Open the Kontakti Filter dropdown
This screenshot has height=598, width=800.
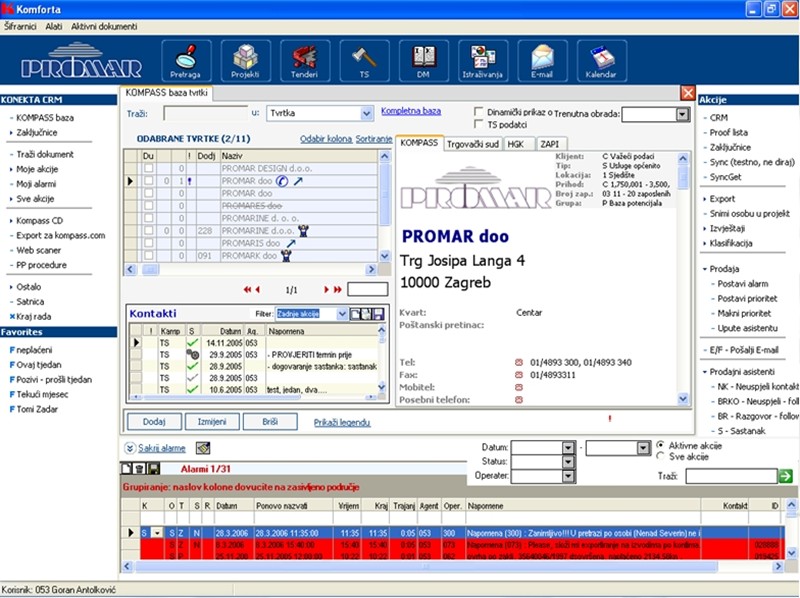click(342, 314)
